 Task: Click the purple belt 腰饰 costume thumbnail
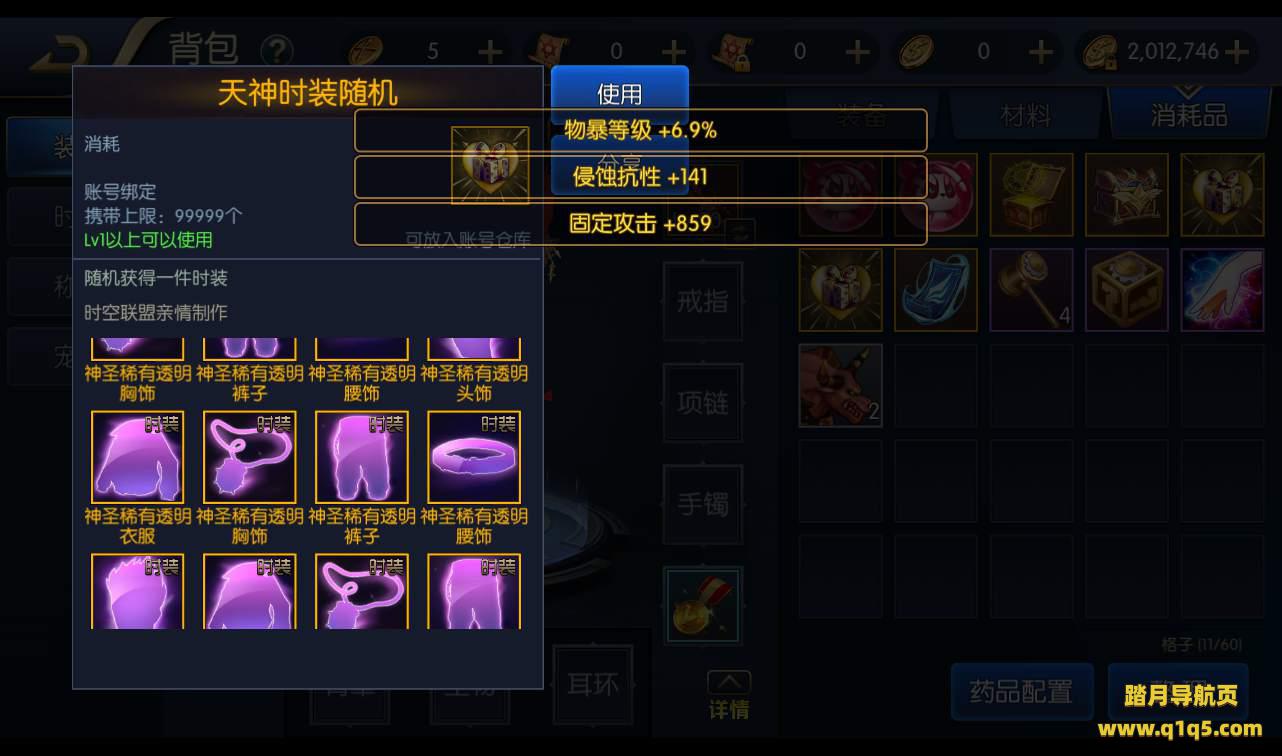[474, 457]
